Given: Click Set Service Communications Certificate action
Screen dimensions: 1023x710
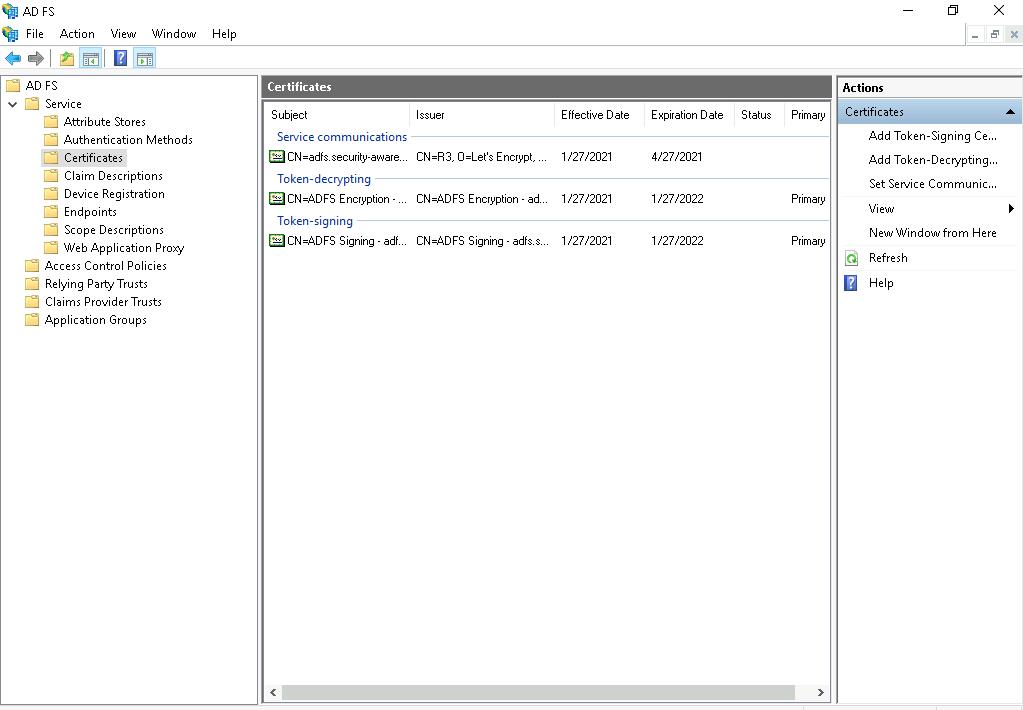Looking at the screenshot, I should click(x=932, y=184).
